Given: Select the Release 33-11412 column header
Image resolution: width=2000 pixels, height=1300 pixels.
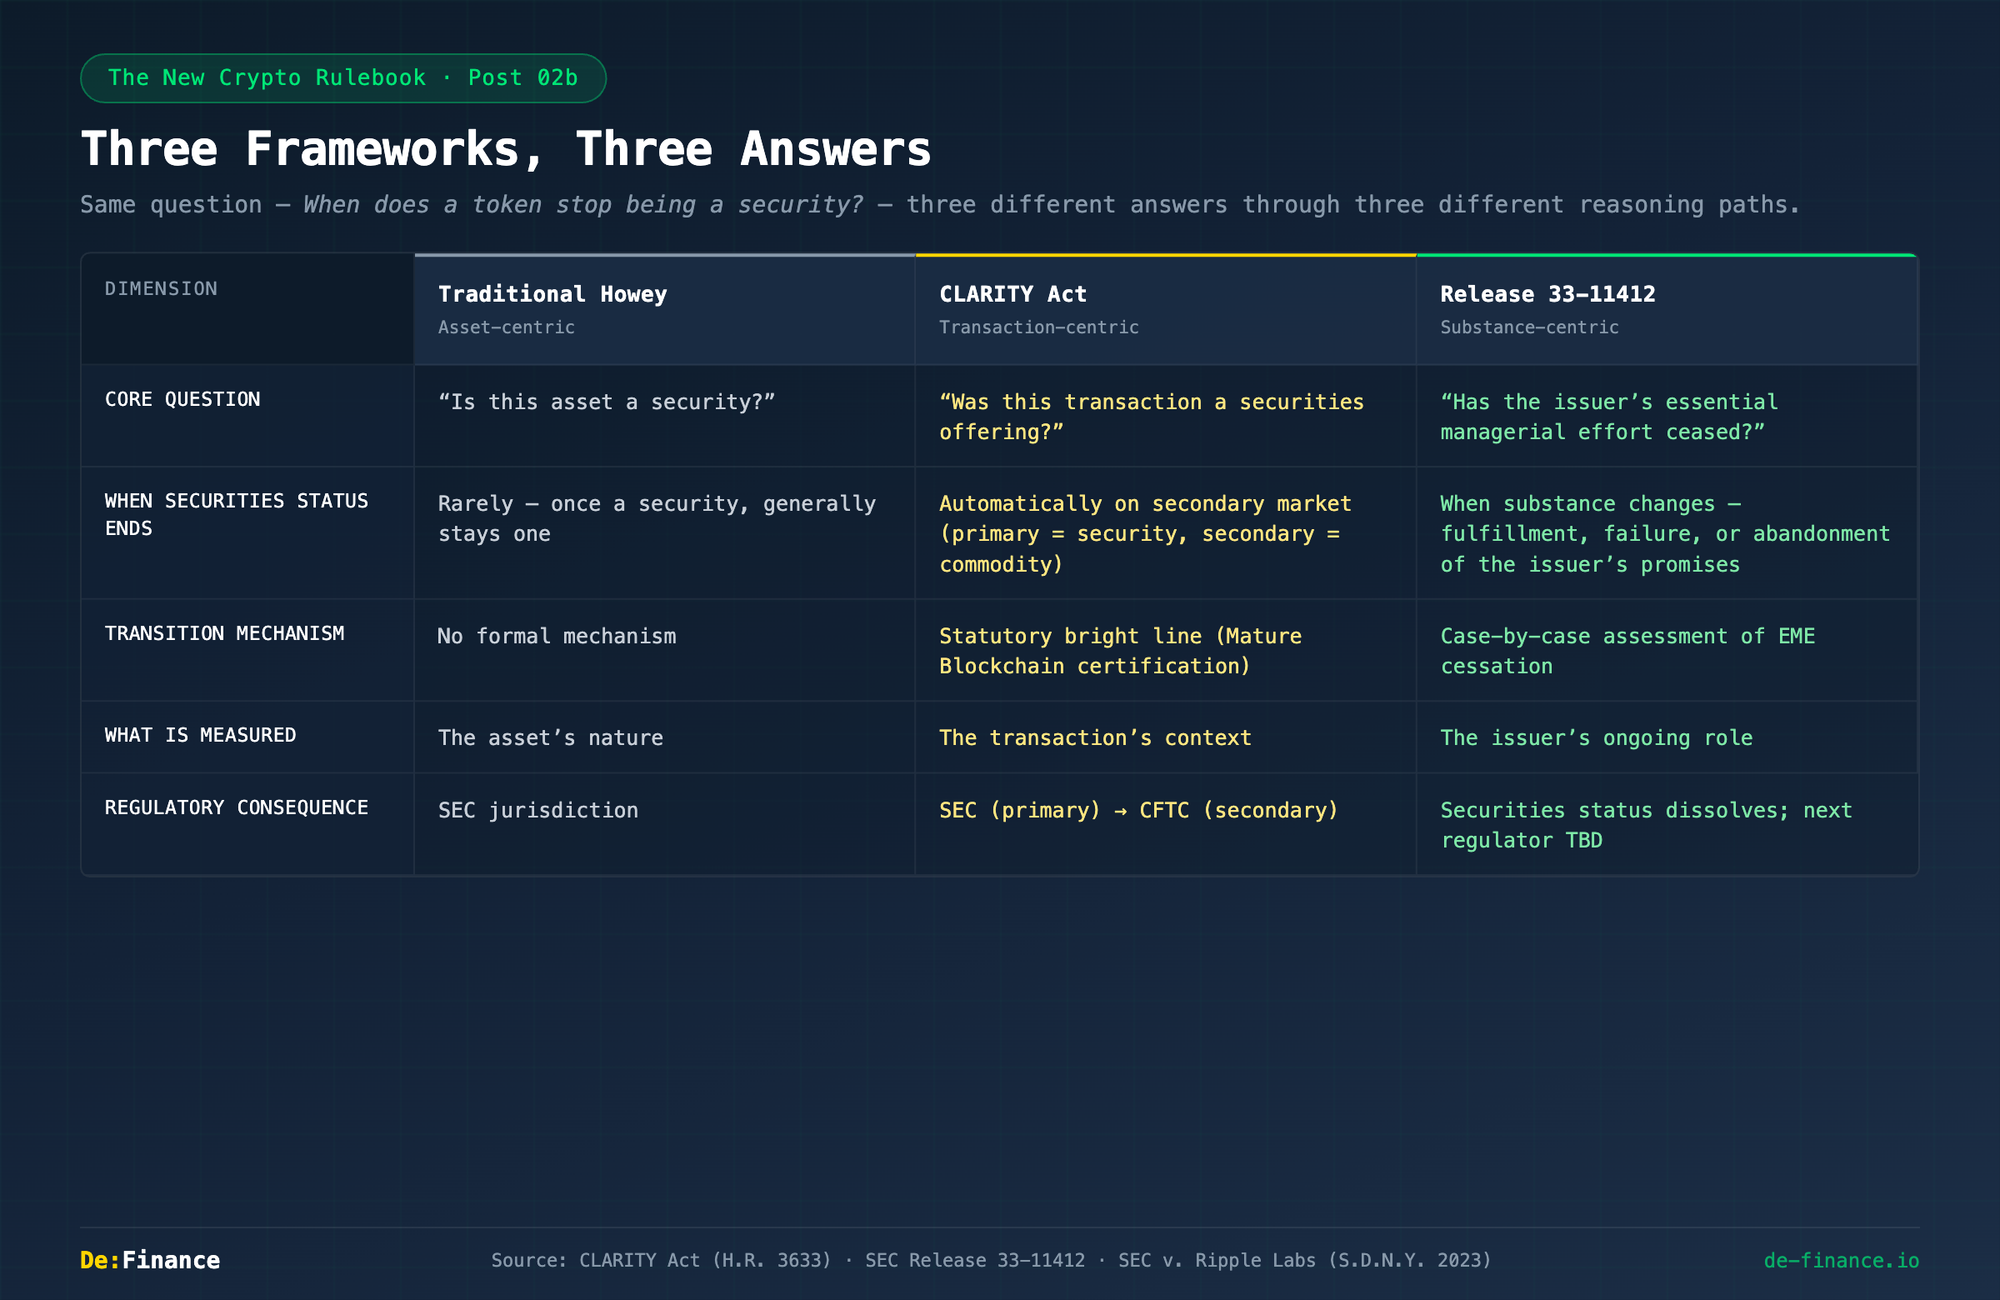Looking at the screenshot, I should [x=1548, y=293].
